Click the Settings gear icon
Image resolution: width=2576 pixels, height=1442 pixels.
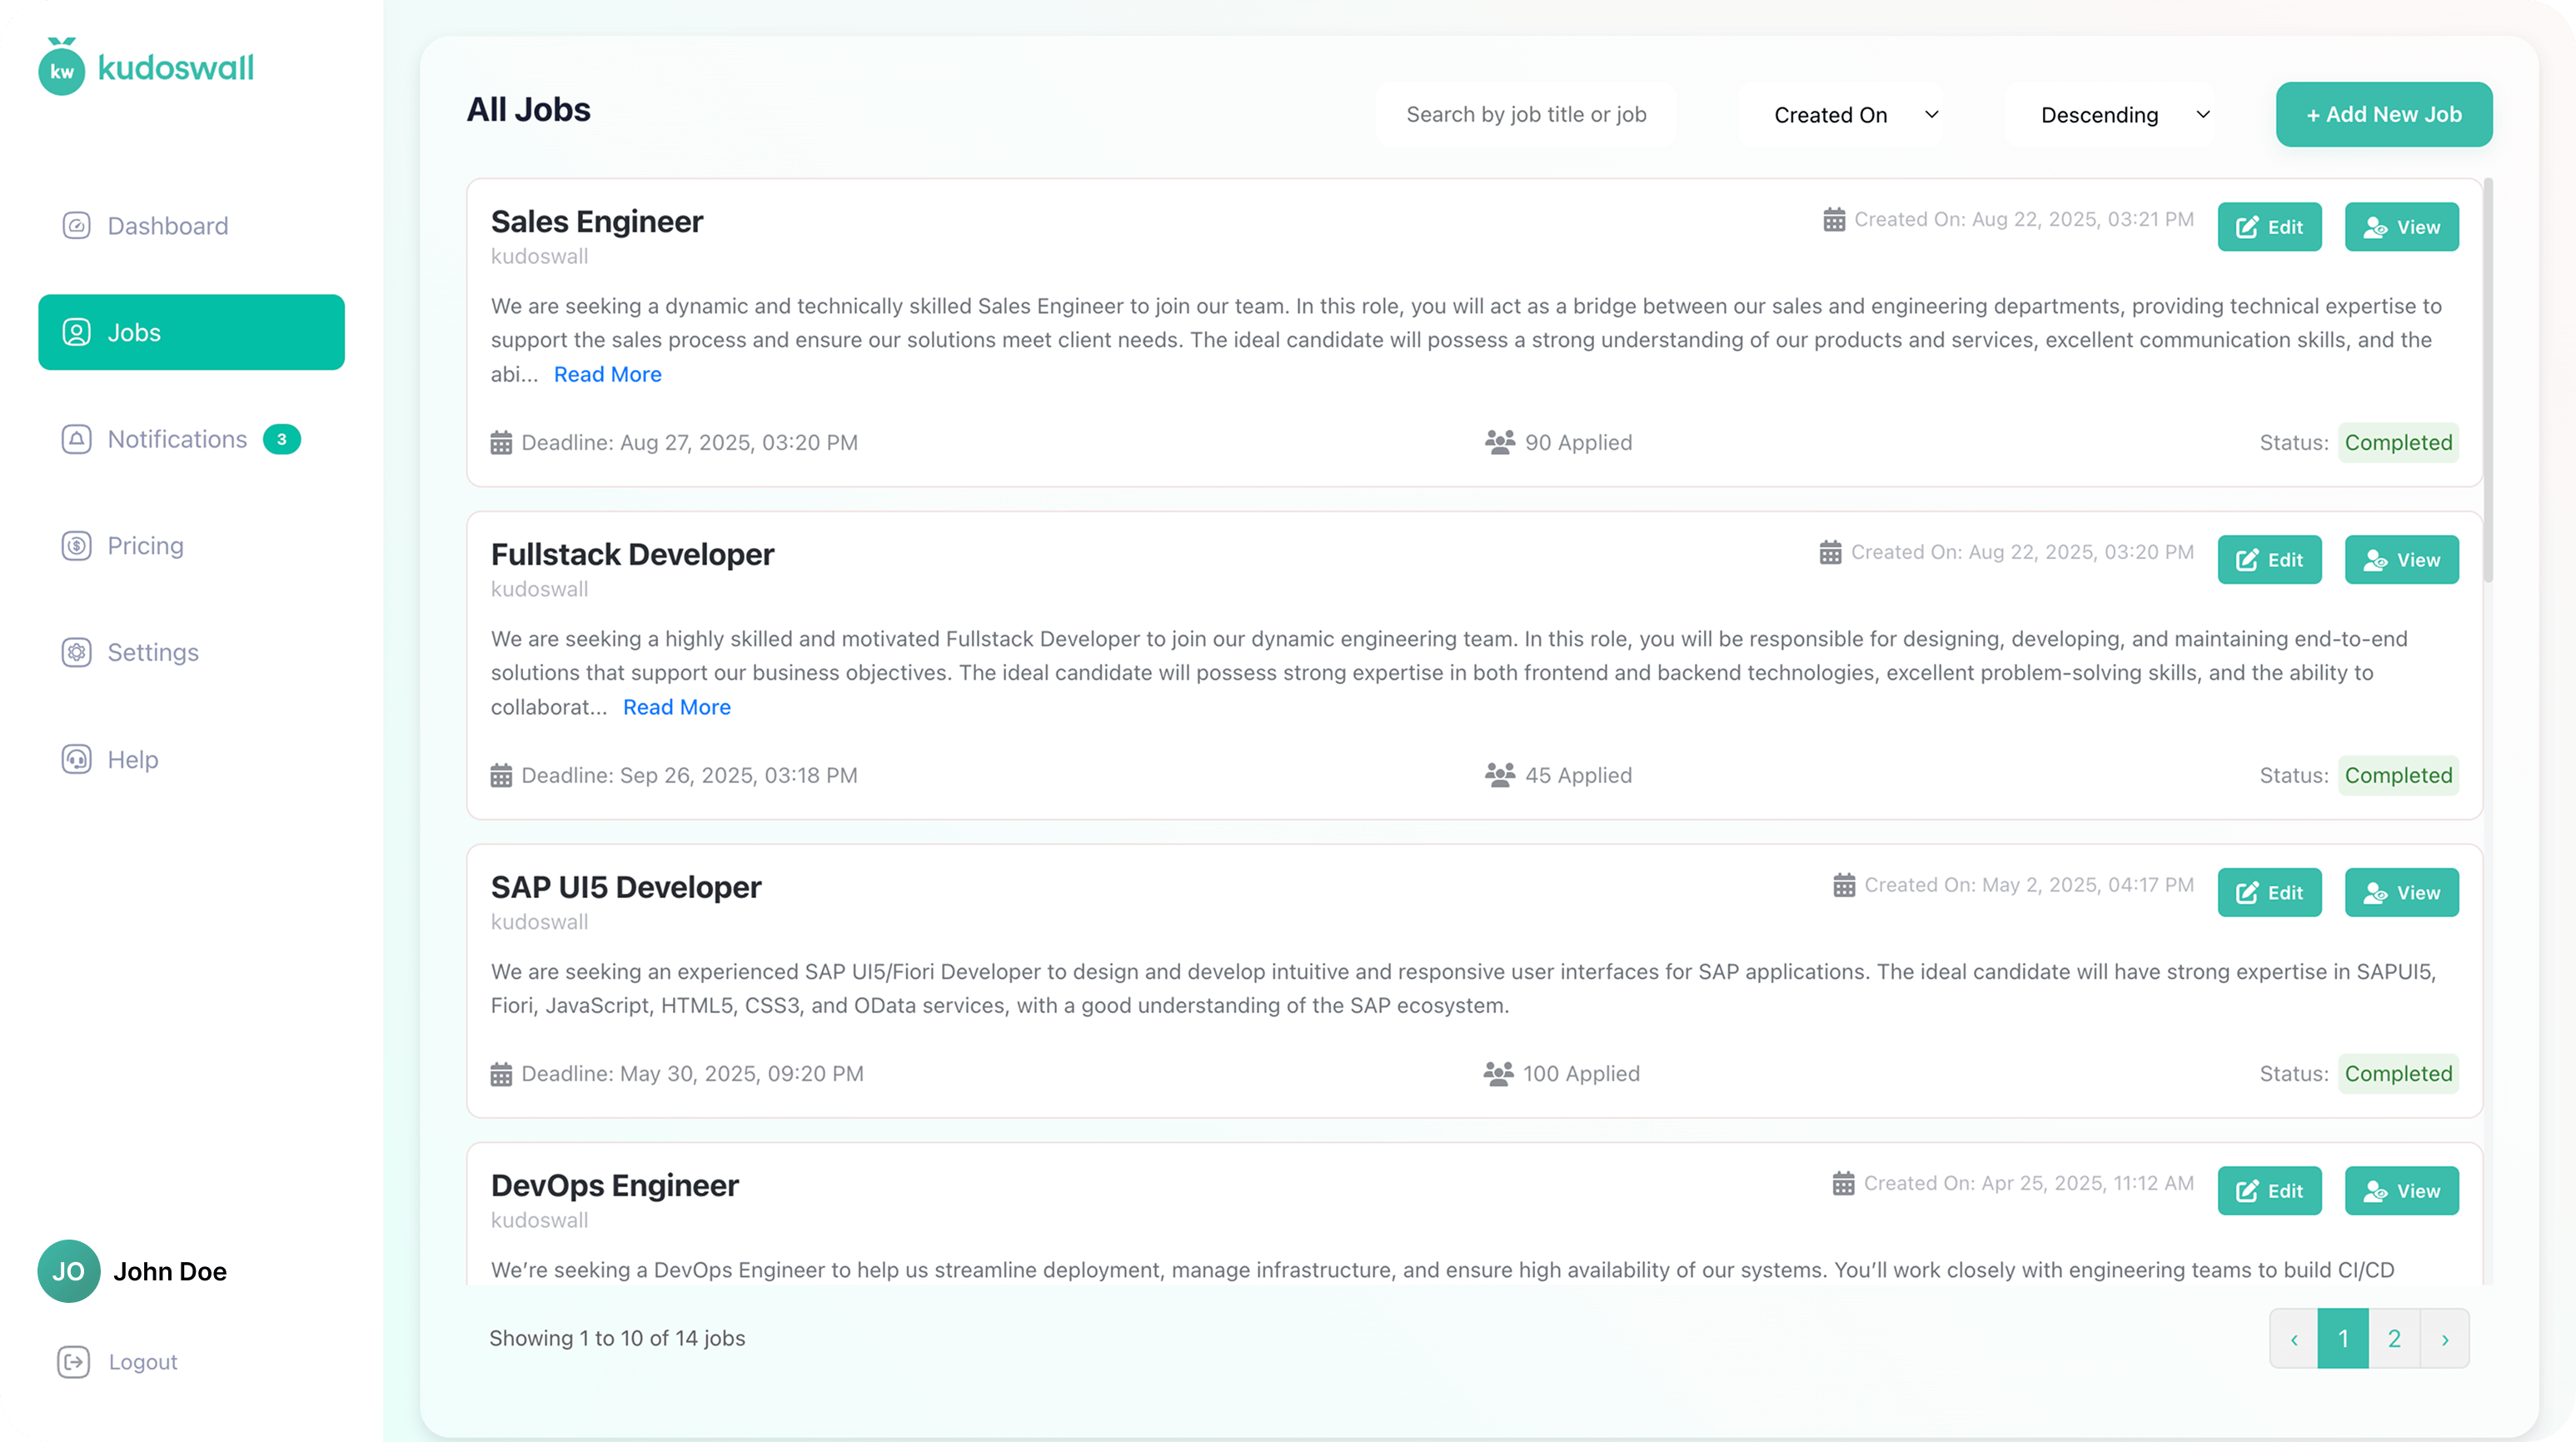coord(76,652)
